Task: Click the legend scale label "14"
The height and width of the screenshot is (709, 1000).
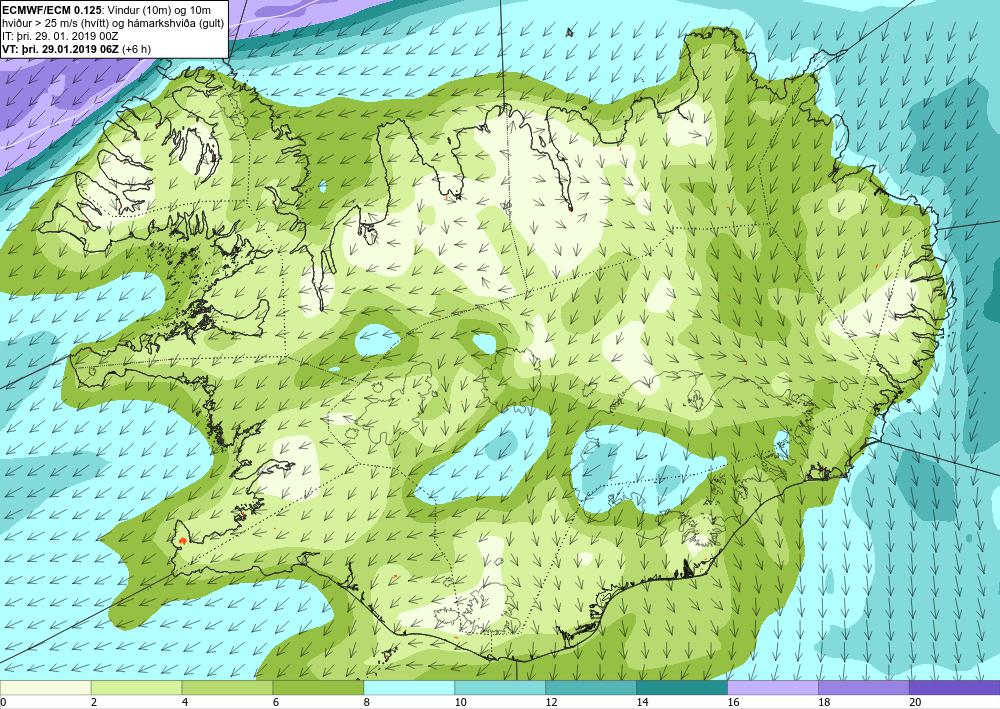Action: click(x=642, y=703)
